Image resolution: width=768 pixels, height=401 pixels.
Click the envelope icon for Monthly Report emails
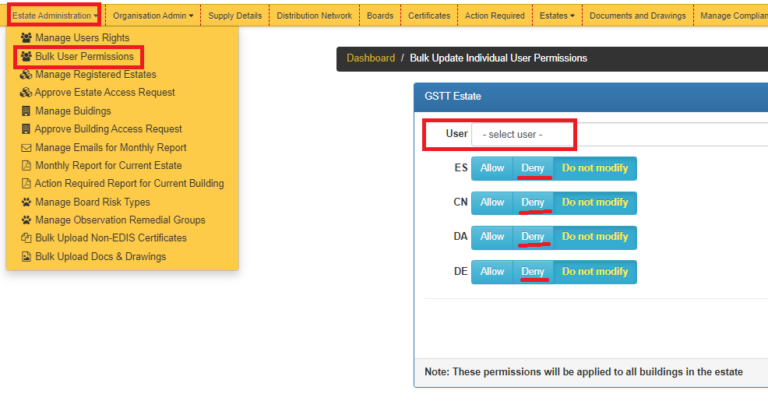tap(26, 148)
